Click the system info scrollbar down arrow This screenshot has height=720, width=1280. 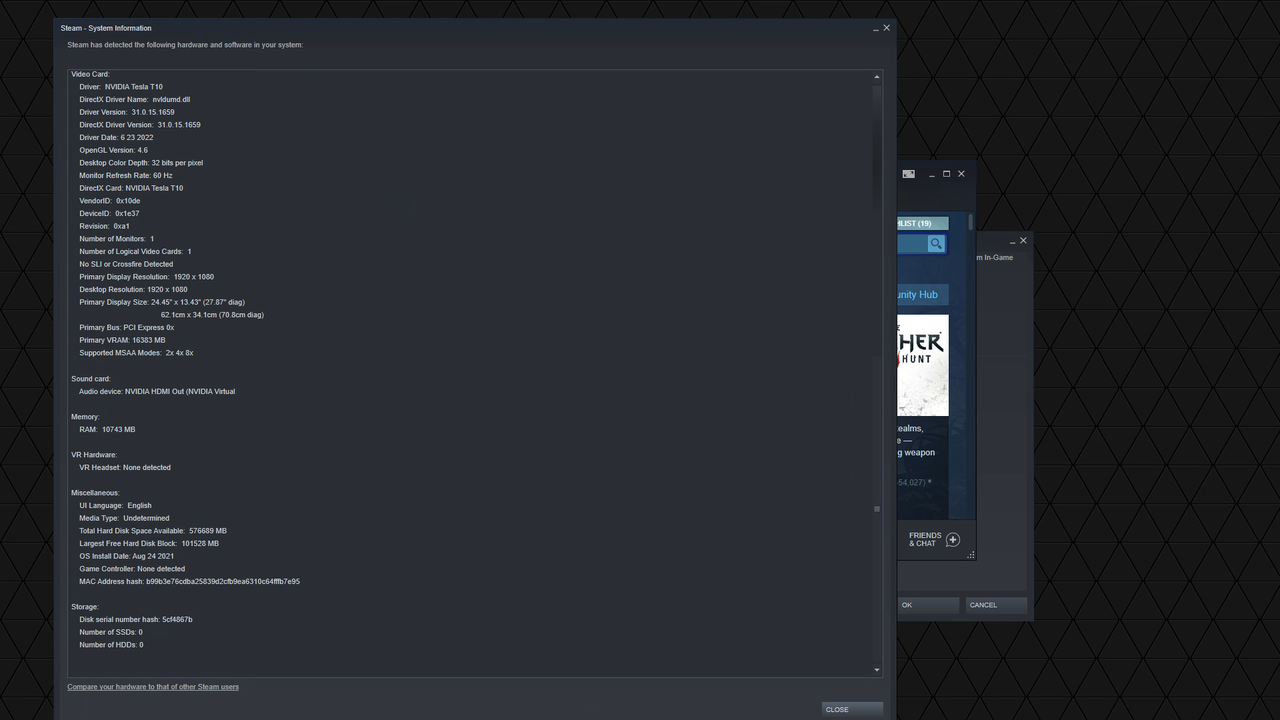pos(877,670)
